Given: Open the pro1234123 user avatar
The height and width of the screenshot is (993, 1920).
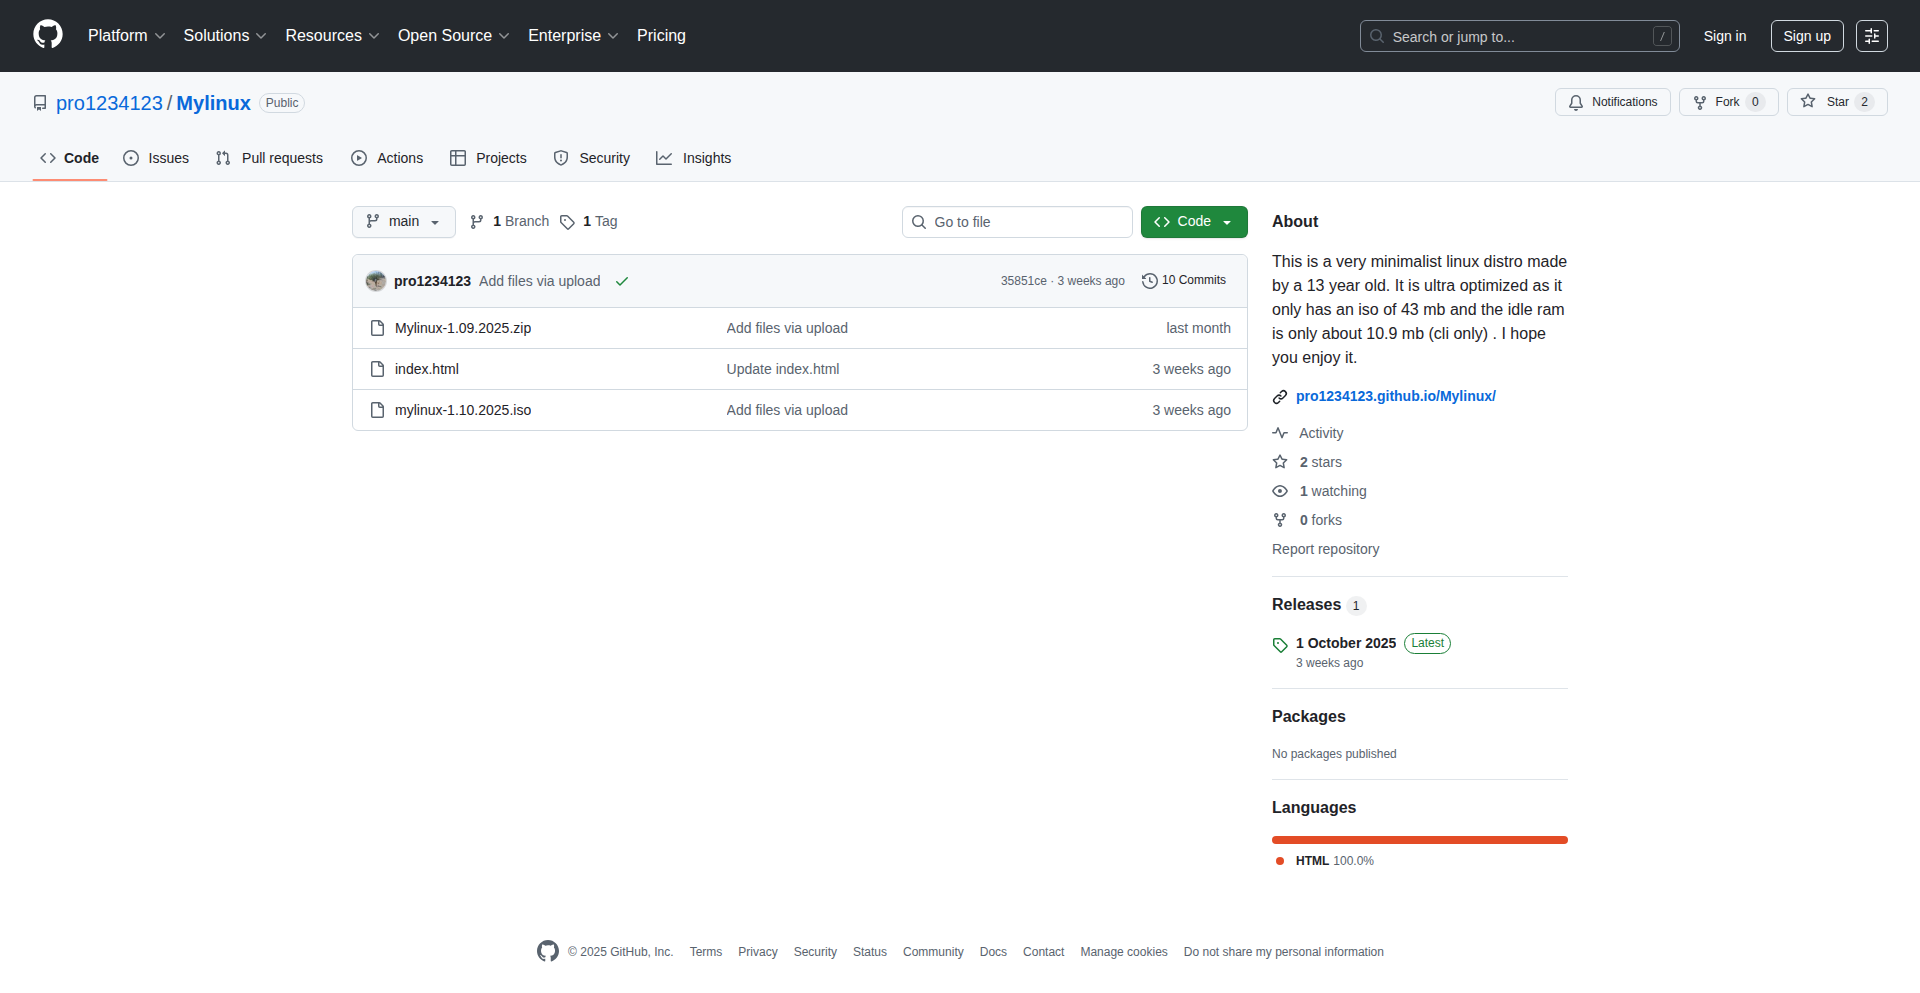Looking at the screenshot, I should coord(376,281).
